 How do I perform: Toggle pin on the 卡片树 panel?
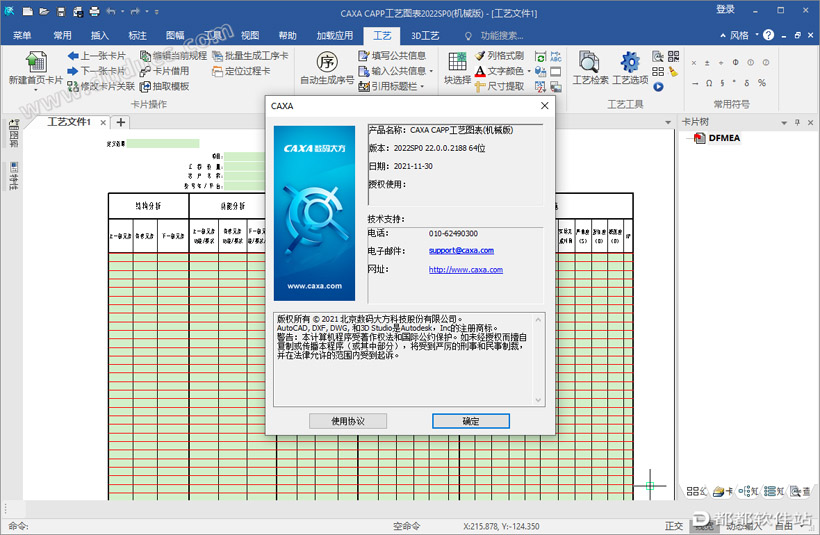point(798,122)
